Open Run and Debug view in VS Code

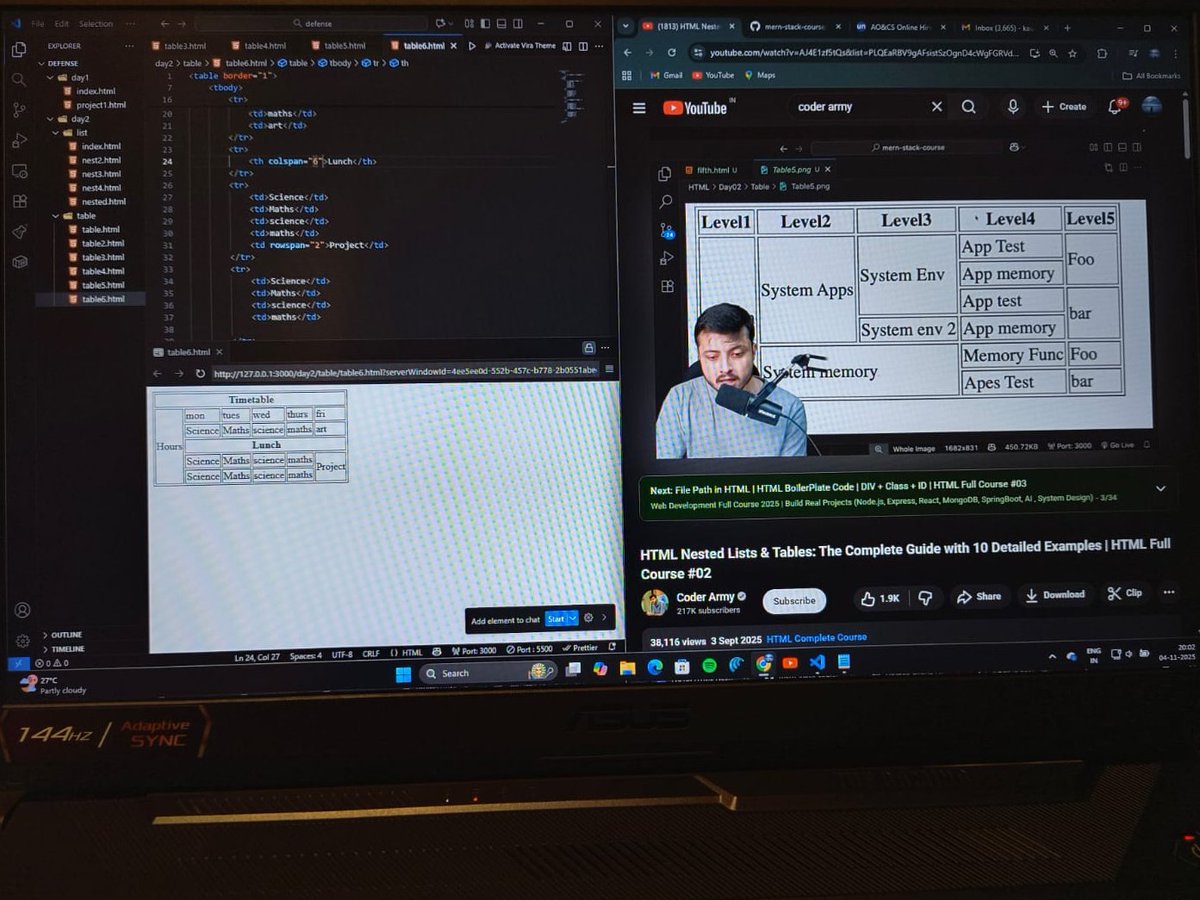pyautogui.click(x=19, y=141)
